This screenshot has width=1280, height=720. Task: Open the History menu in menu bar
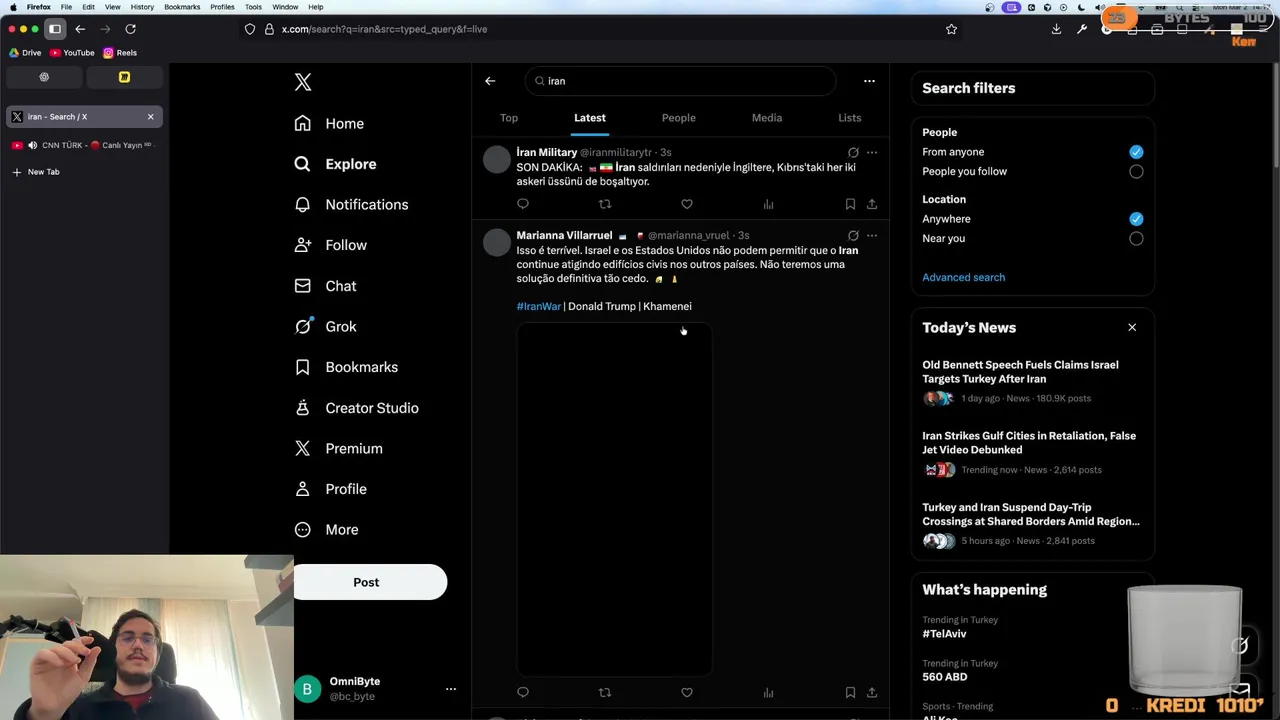tap(142, 7)
